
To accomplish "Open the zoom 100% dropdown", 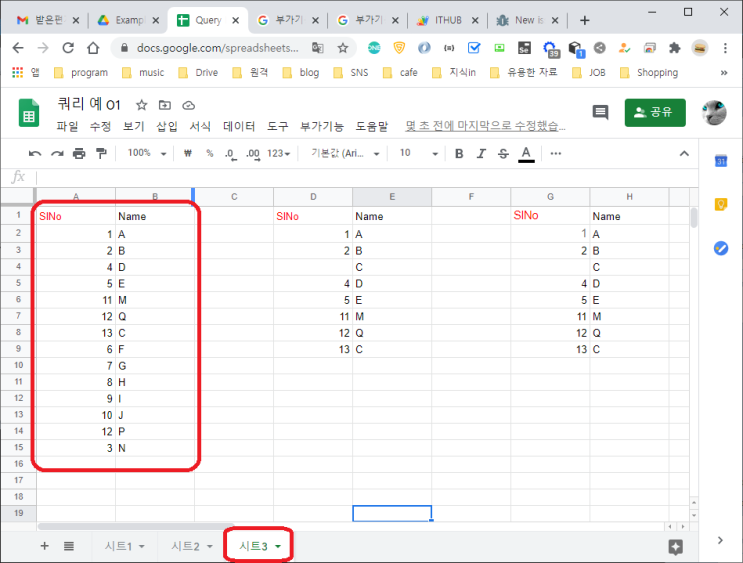I will pos(147,154).
